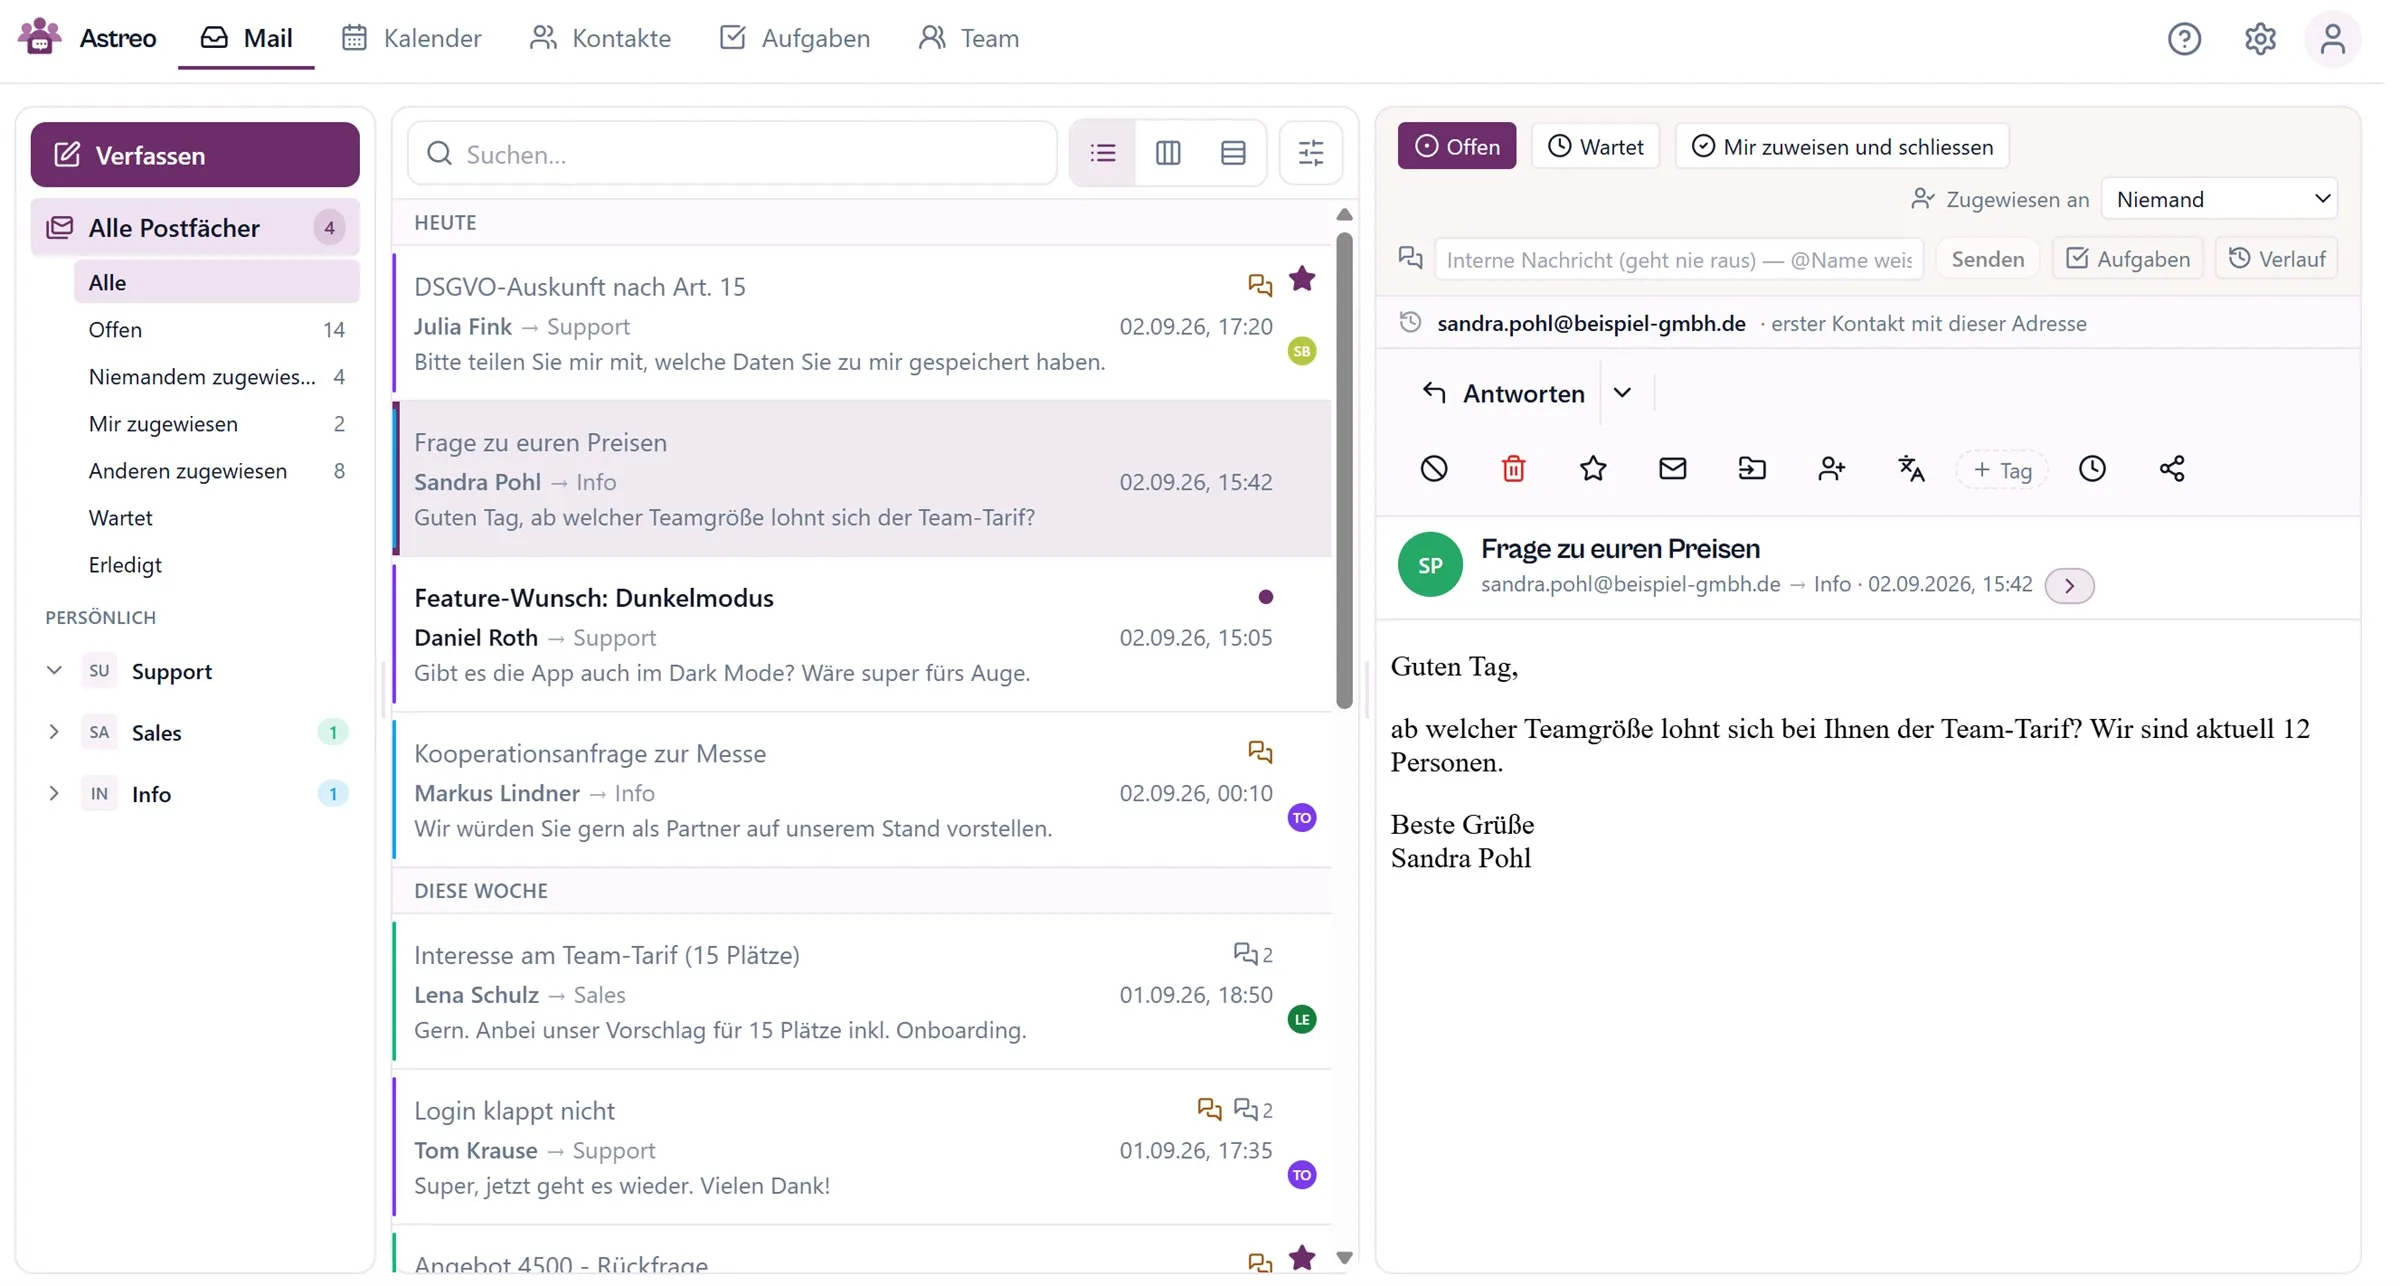The width and height of the screenshot is (2400, 1286).
Task: Select the Niemandem zugewiesen folder
Action: coord(218,379)
